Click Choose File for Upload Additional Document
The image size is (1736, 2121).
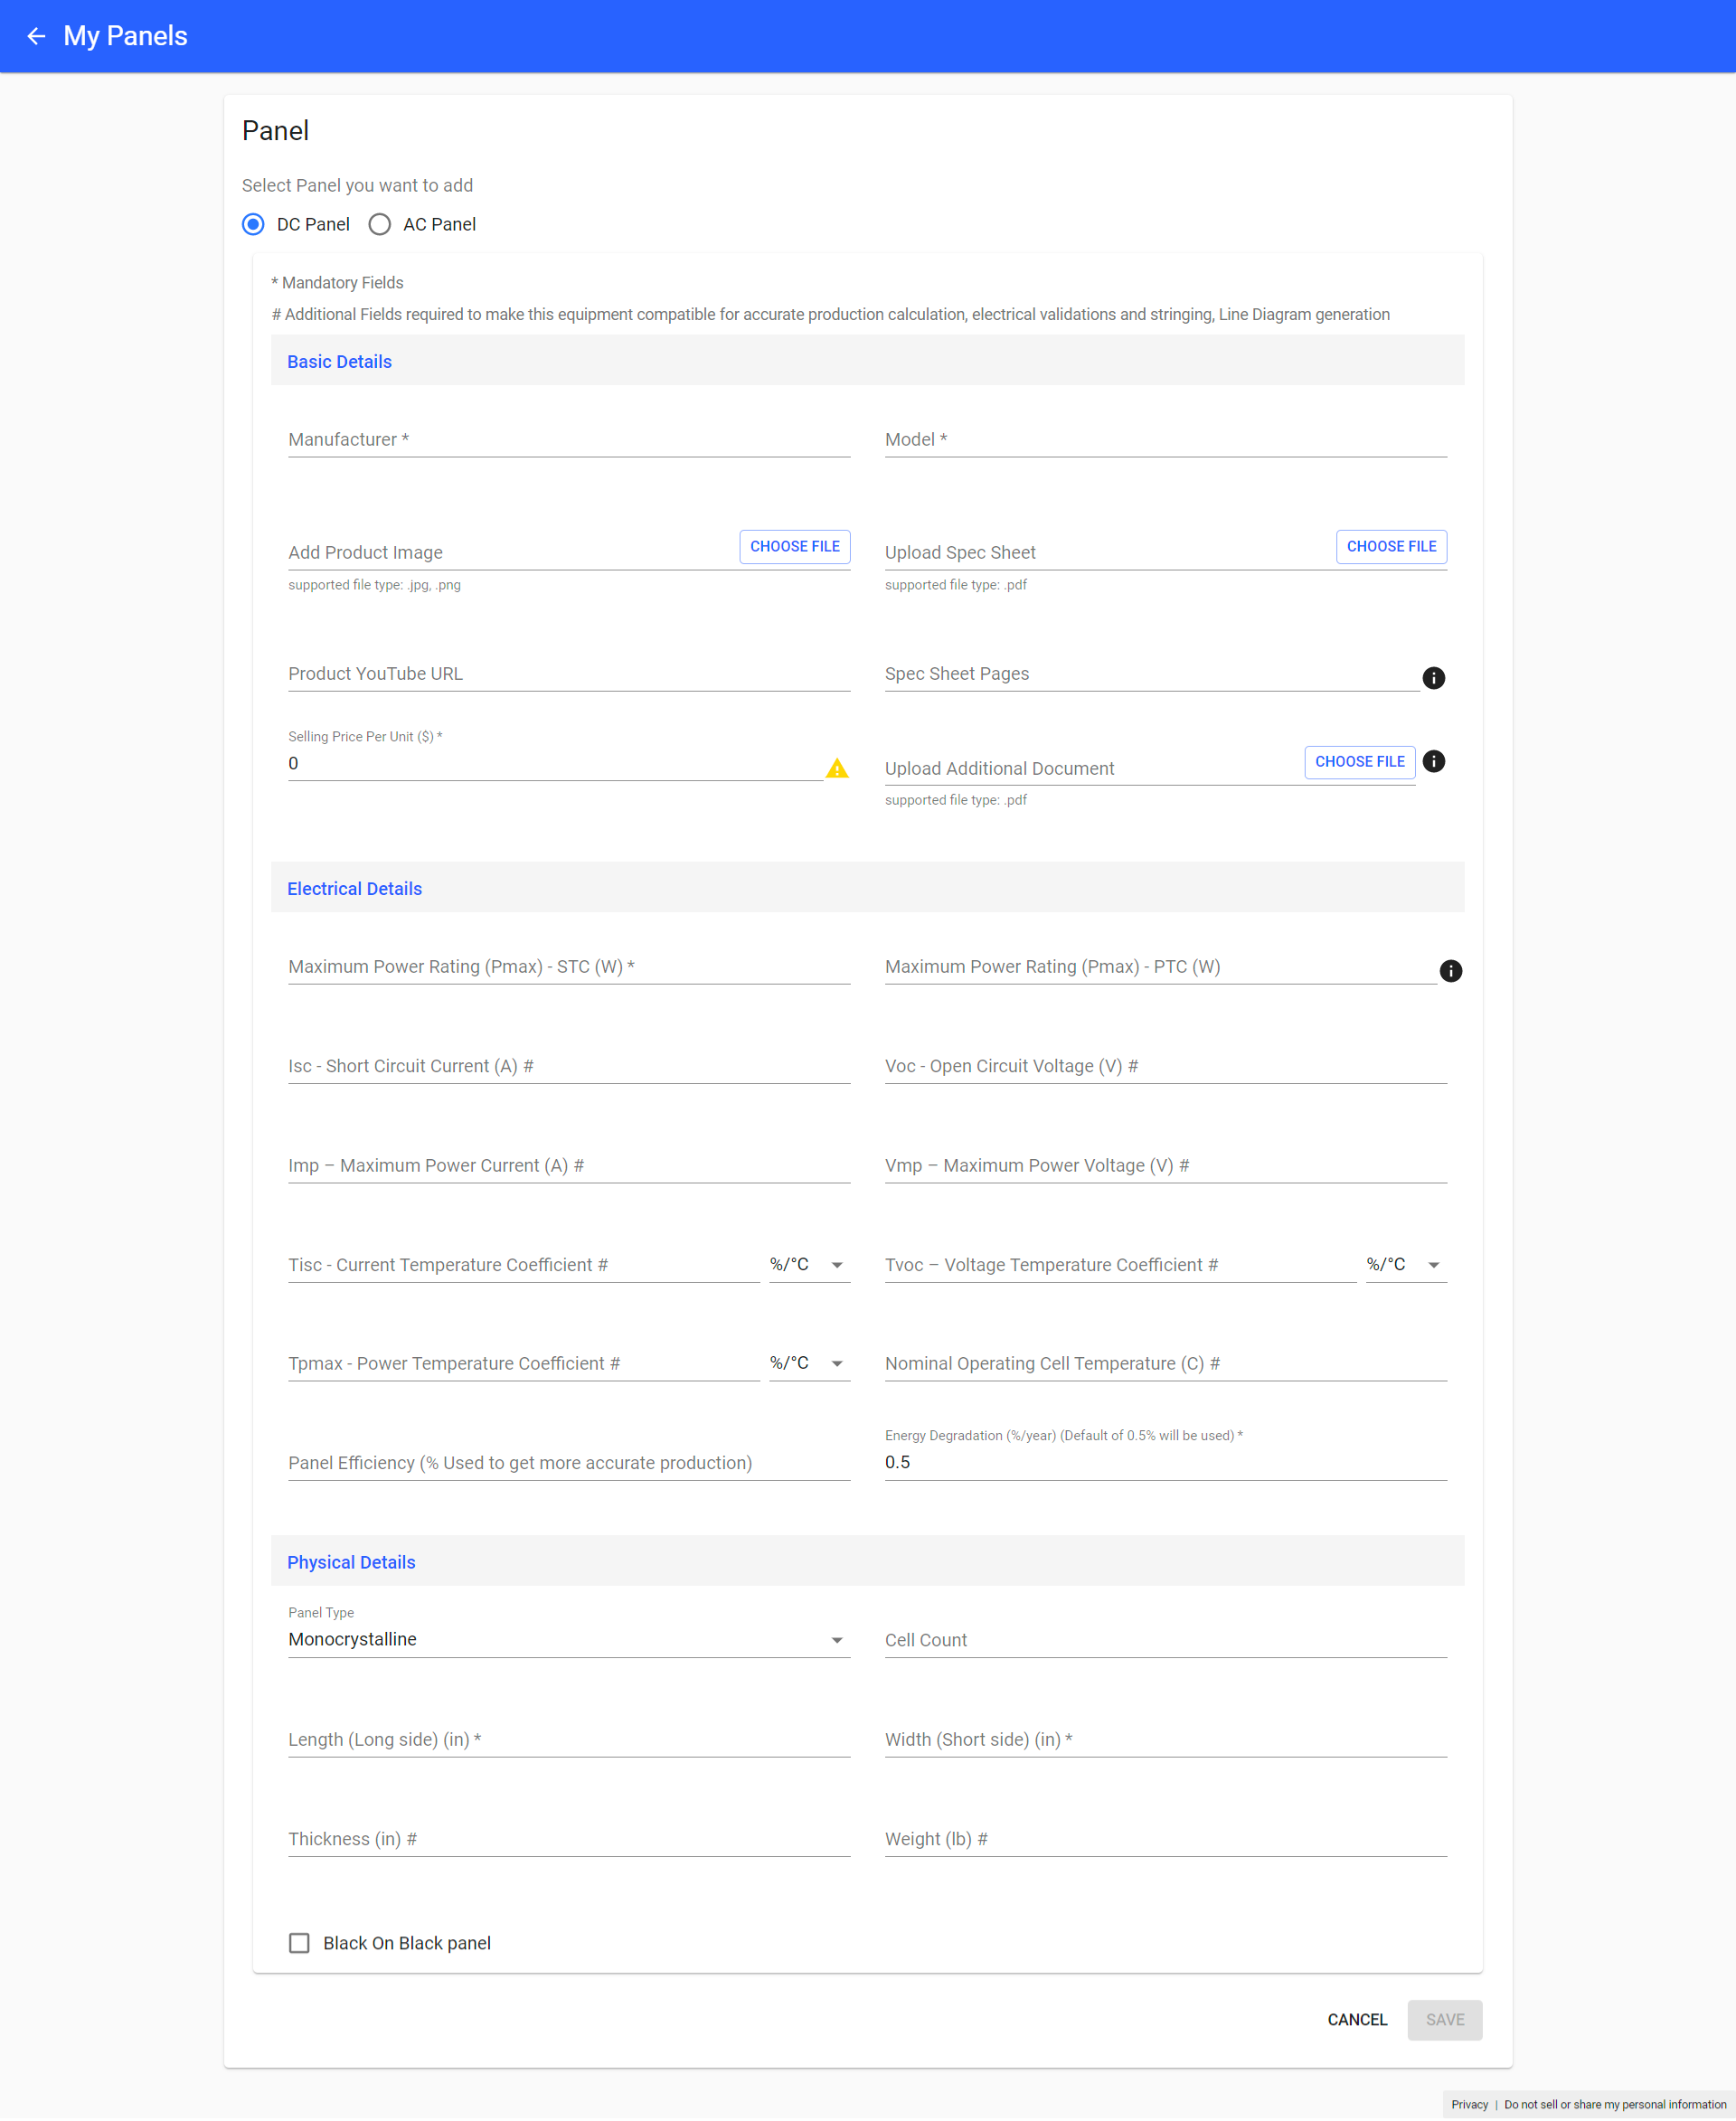coord(1359,761)
